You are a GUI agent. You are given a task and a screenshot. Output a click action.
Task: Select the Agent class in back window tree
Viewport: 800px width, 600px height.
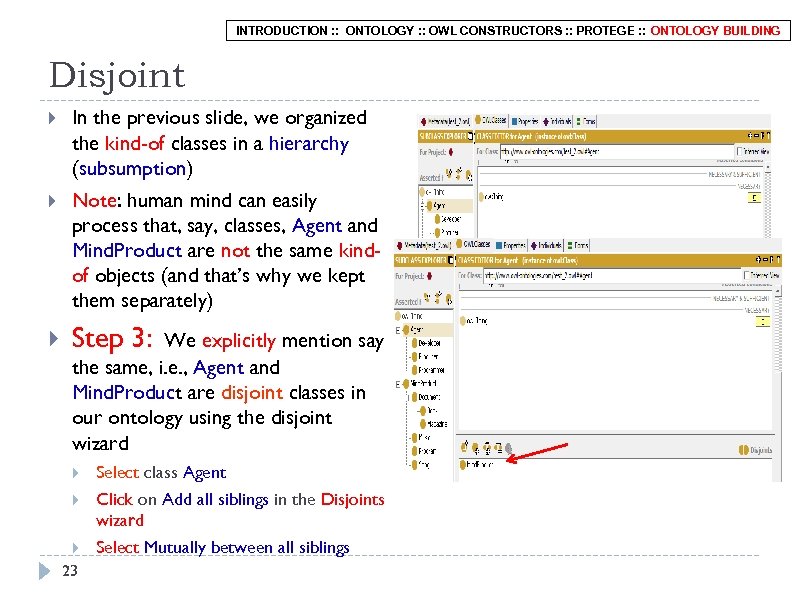tap(436, 206)
